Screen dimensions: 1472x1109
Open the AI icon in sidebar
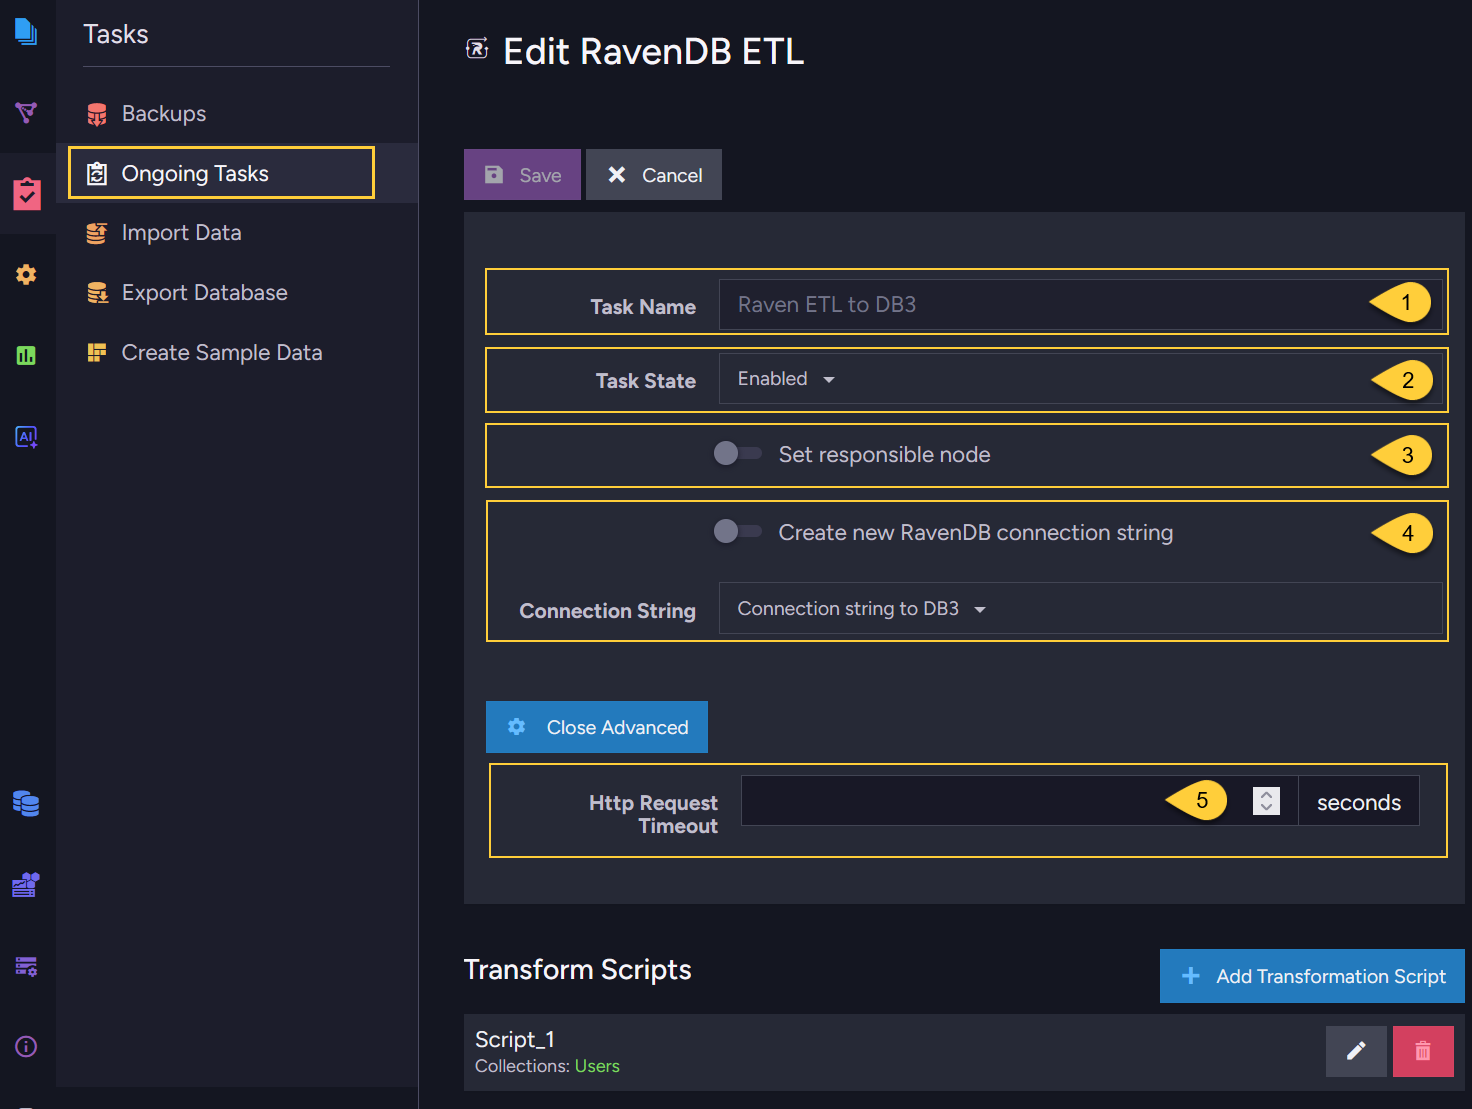pyautogui.click(x=26, y=436)
